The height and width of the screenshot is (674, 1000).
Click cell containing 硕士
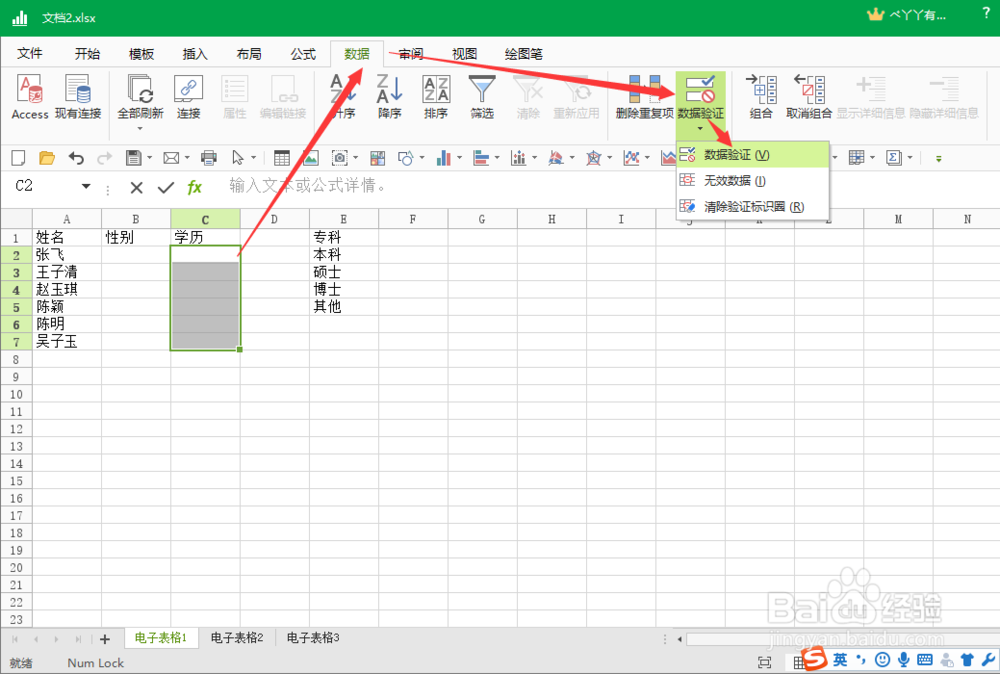(x=344, y=272)
